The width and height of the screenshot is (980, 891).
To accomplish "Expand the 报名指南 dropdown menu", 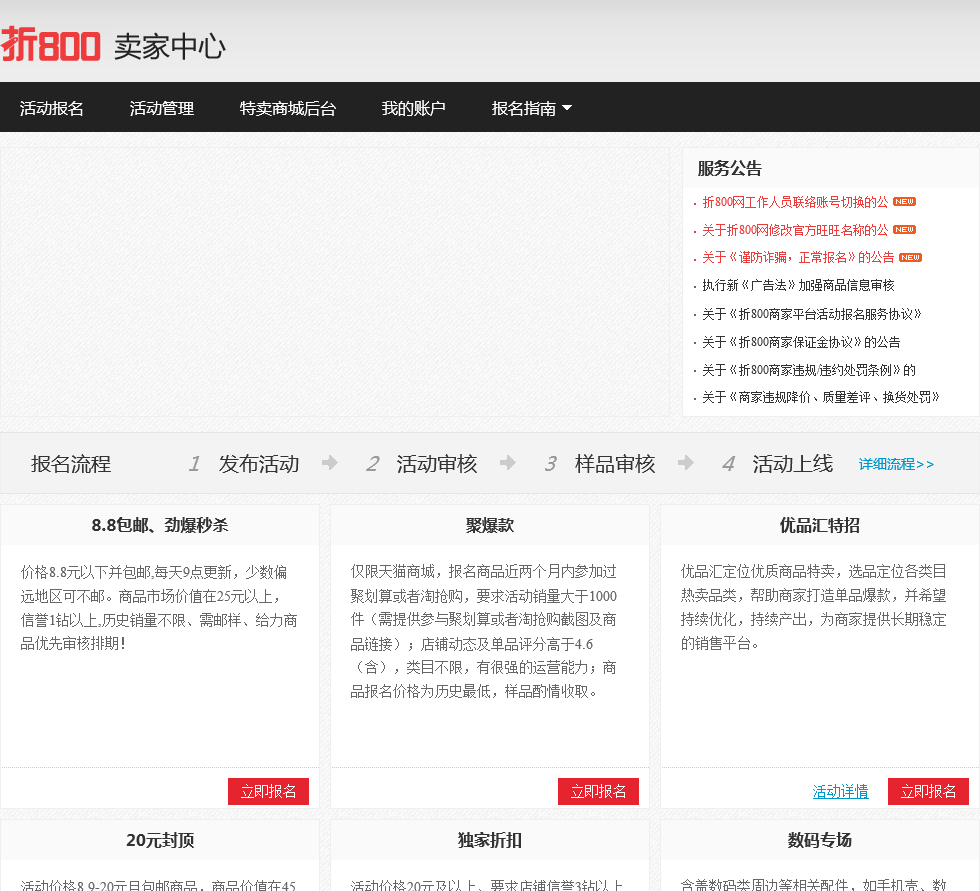I will click(531, 108).
